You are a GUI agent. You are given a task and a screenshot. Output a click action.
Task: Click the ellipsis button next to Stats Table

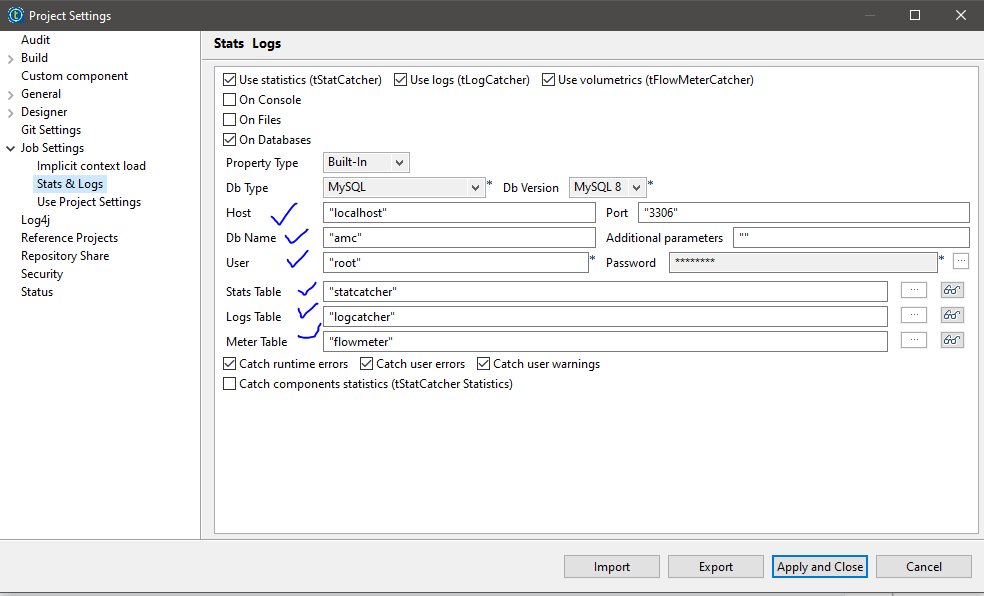click(914, 290)
